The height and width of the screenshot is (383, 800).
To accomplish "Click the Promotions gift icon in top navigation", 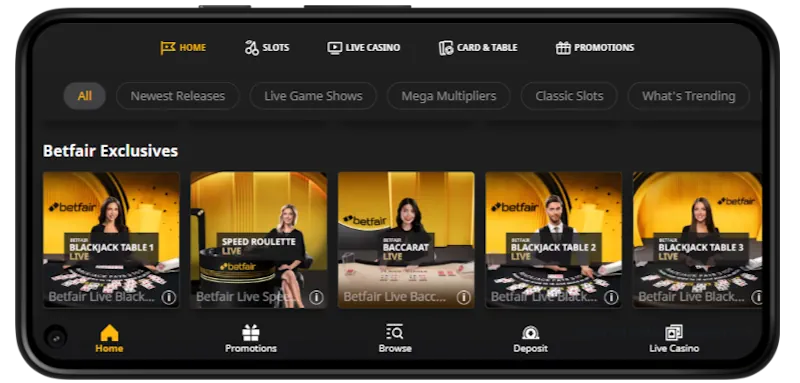I will (563, 48).
